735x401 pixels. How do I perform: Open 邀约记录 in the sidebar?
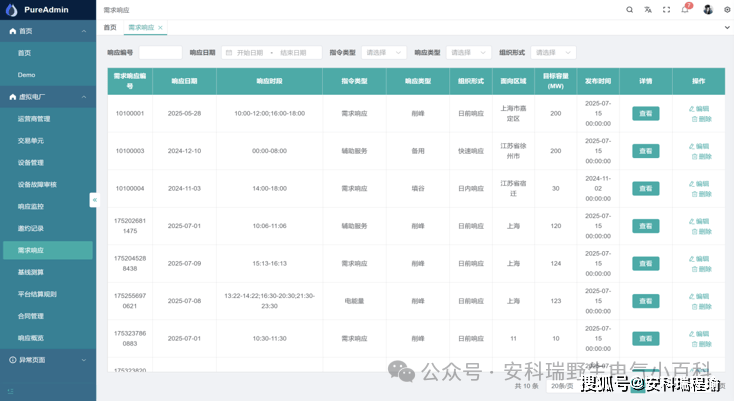[48, 228]
